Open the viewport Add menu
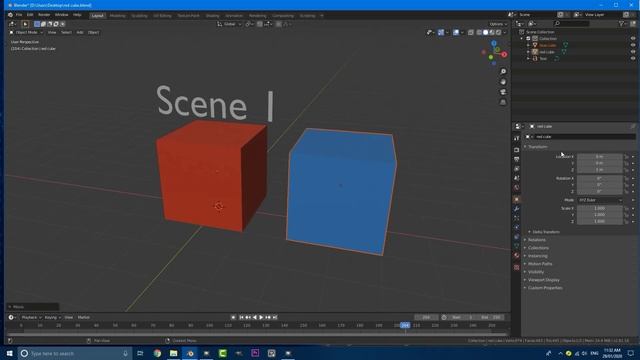Image resolution: width=640 pixels, height=360 pixels. pos(80,32)
